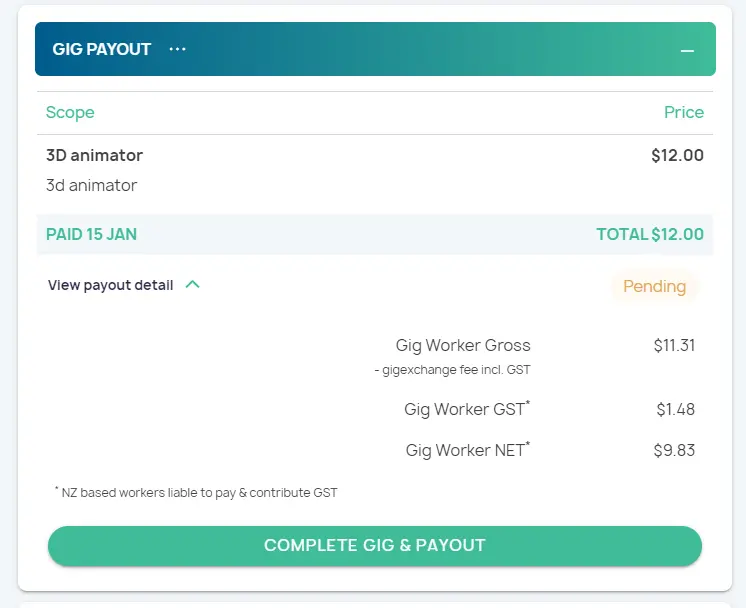
Task: Click the Gig Worker Gross label
Action: tap(463, 345)
